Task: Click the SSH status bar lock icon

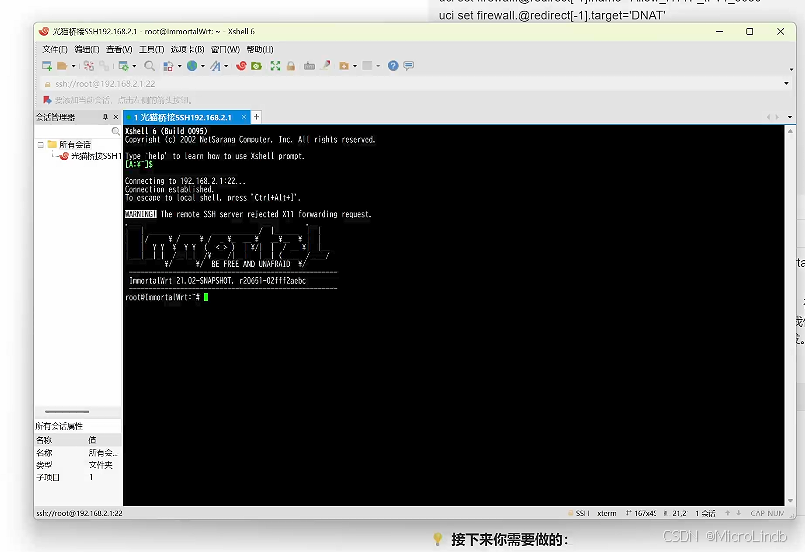Action: pos(570,513)
